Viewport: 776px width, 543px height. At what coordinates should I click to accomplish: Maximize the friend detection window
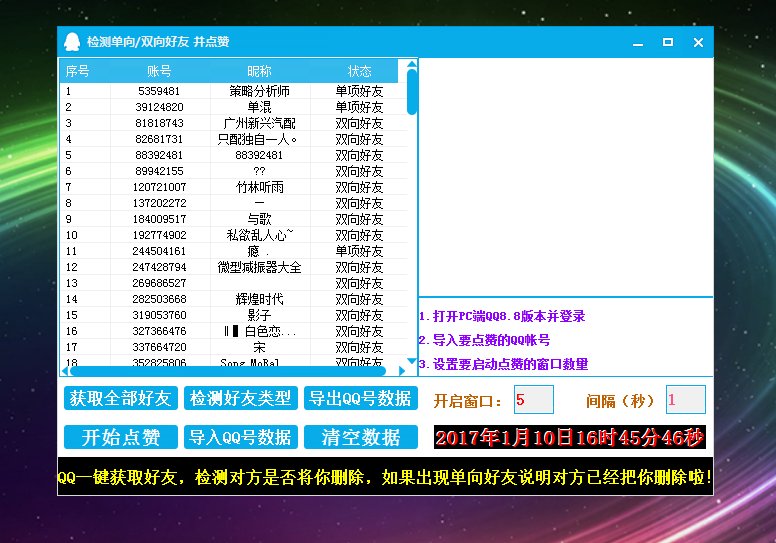coord(668,43)
